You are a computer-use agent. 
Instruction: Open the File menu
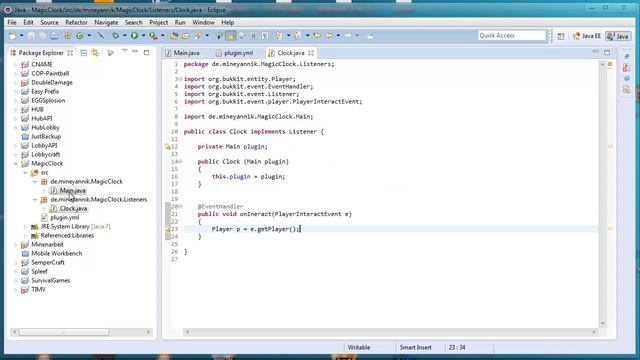pos(12,22)
